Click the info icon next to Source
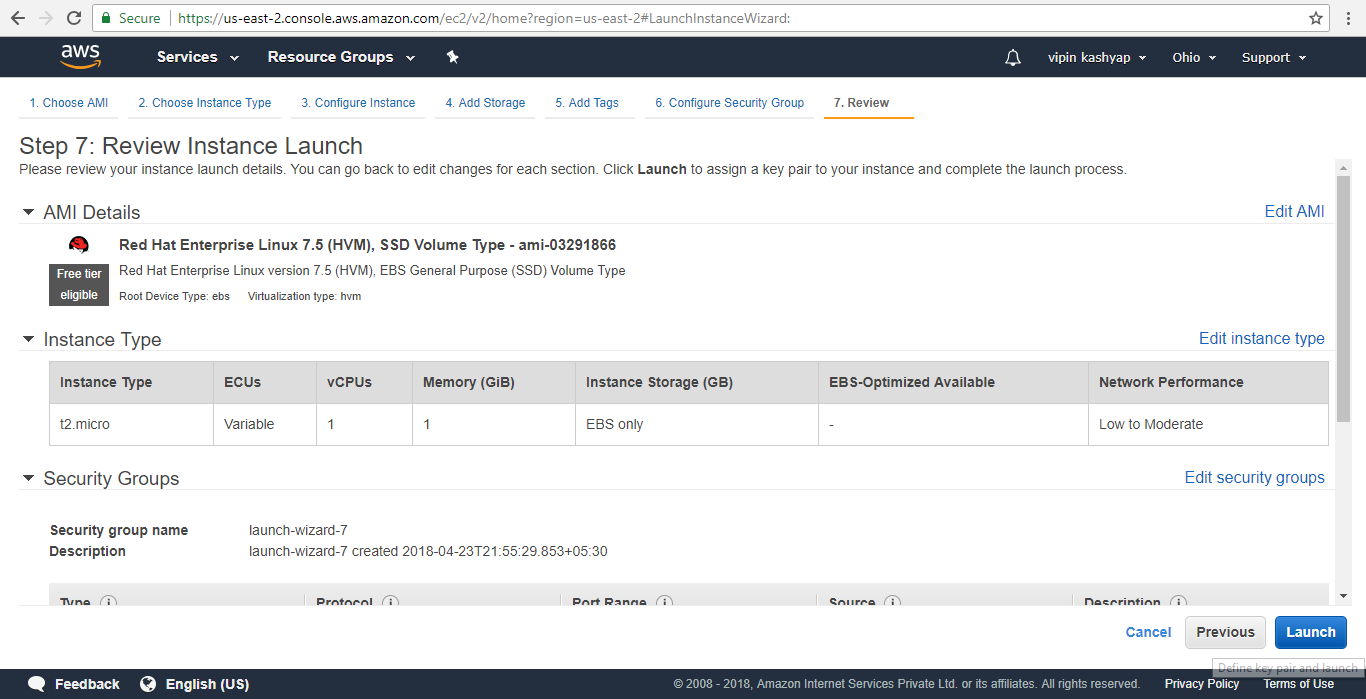Image resolution: width=1366 pixels, height=699 pixels. [892, 602]
